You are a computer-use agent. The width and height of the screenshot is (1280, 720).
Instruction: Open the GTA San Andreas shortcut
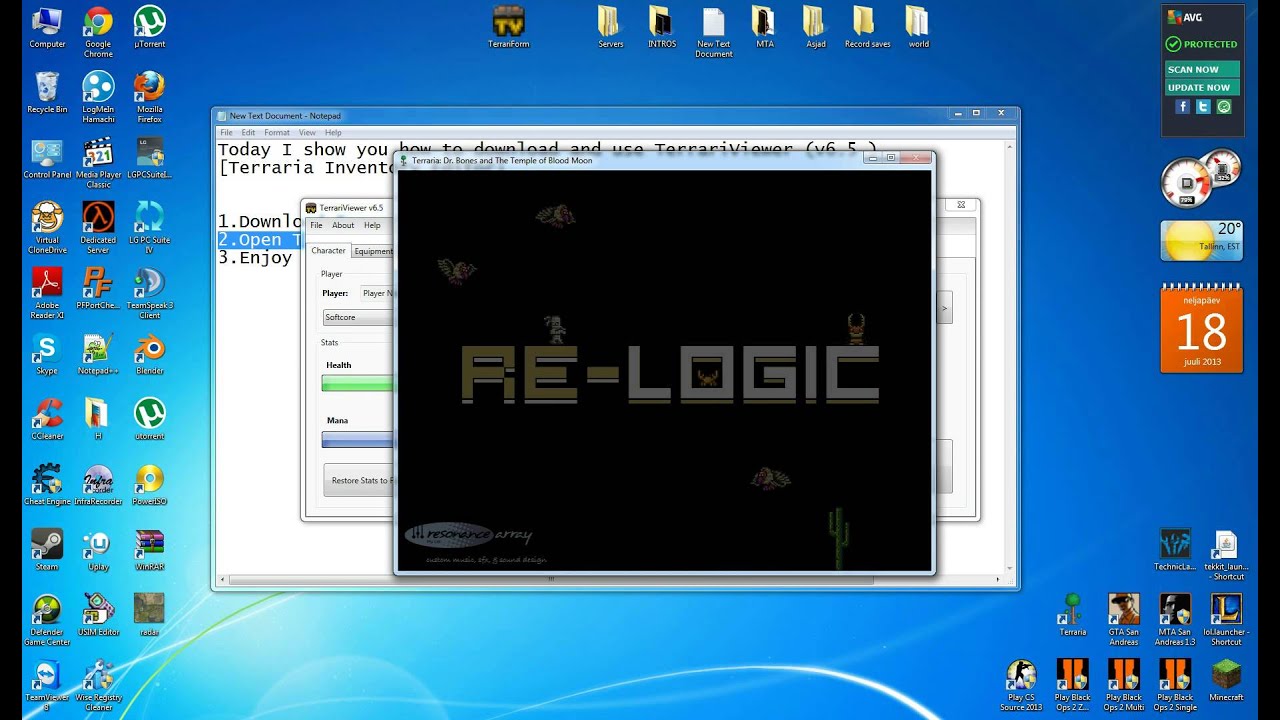(1124, 619)
